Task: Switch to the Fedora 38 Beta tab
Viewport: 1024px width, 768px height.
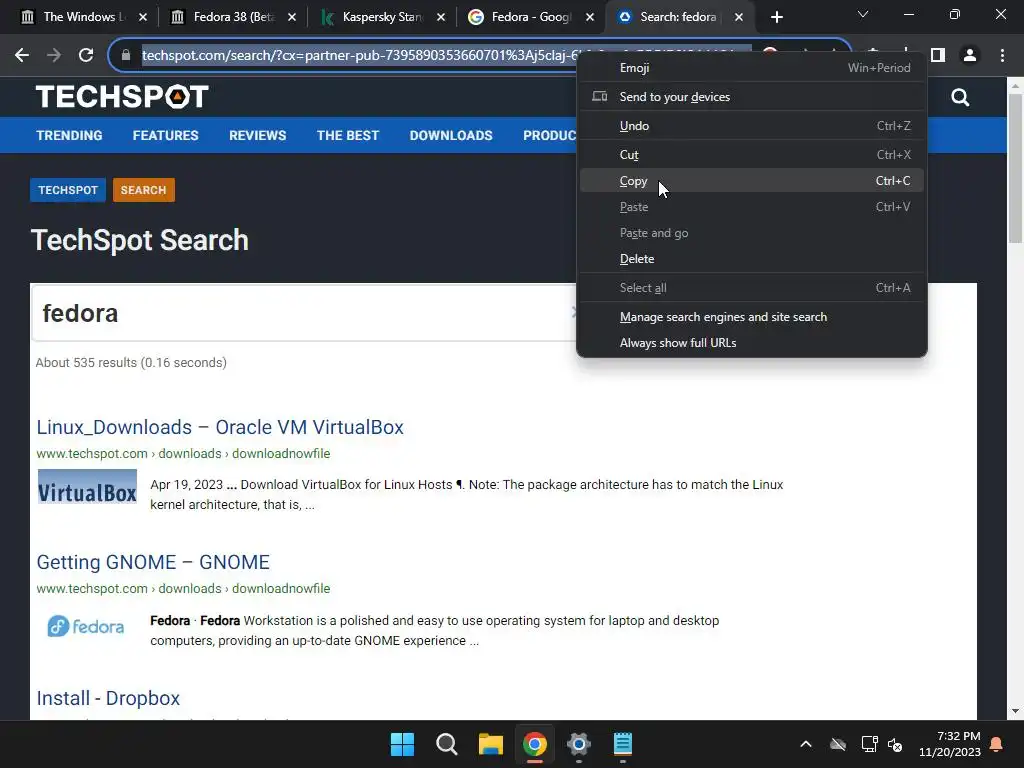Action: tap(232, 17)
